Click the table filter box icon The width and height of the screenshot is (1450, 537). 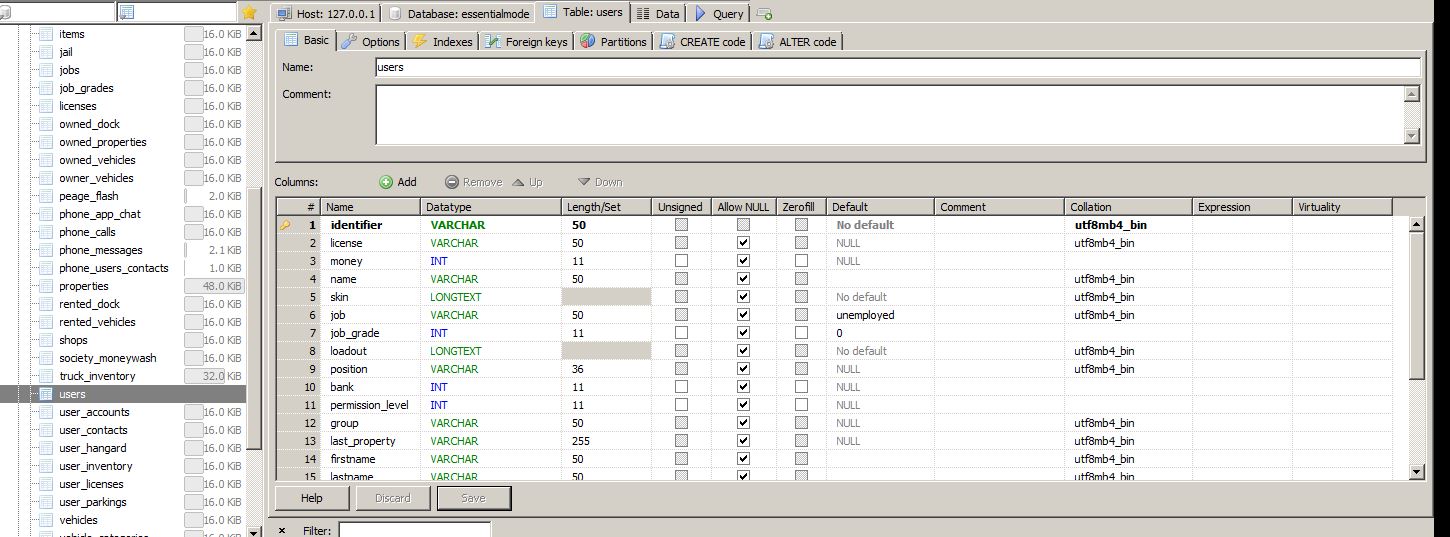pyautogui.click(x=126, y=12)
